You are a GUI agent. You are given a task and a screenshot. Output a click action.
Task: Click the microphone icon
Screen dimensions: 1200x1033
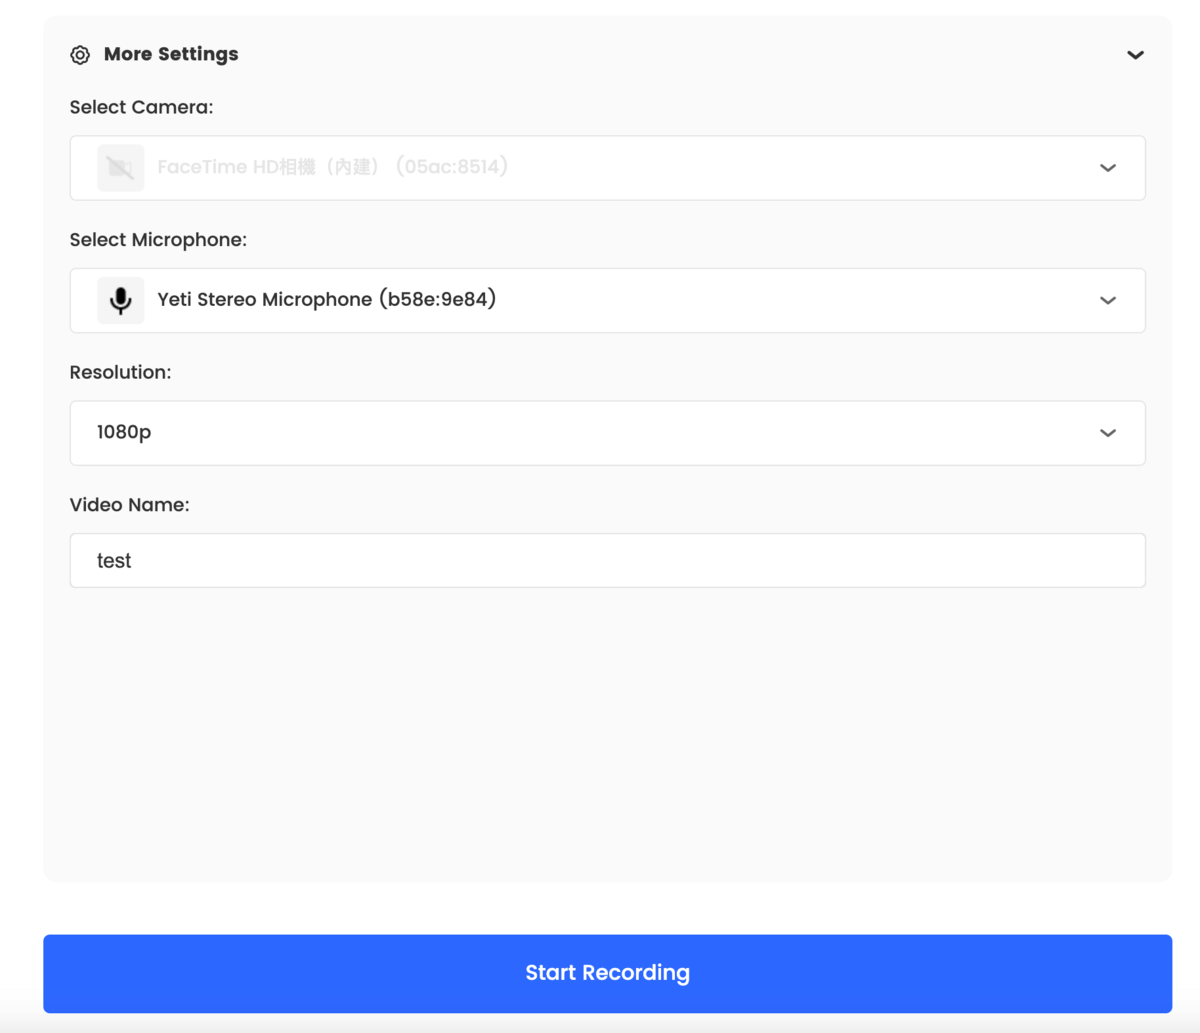tap(120, 300)
